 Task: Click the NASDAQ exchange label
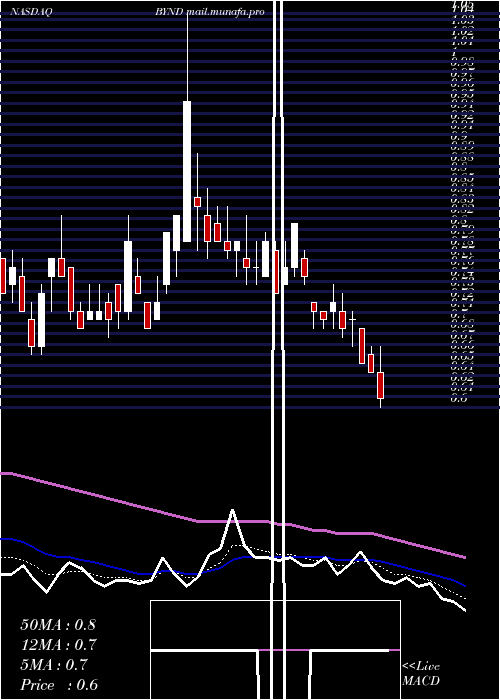31,12
